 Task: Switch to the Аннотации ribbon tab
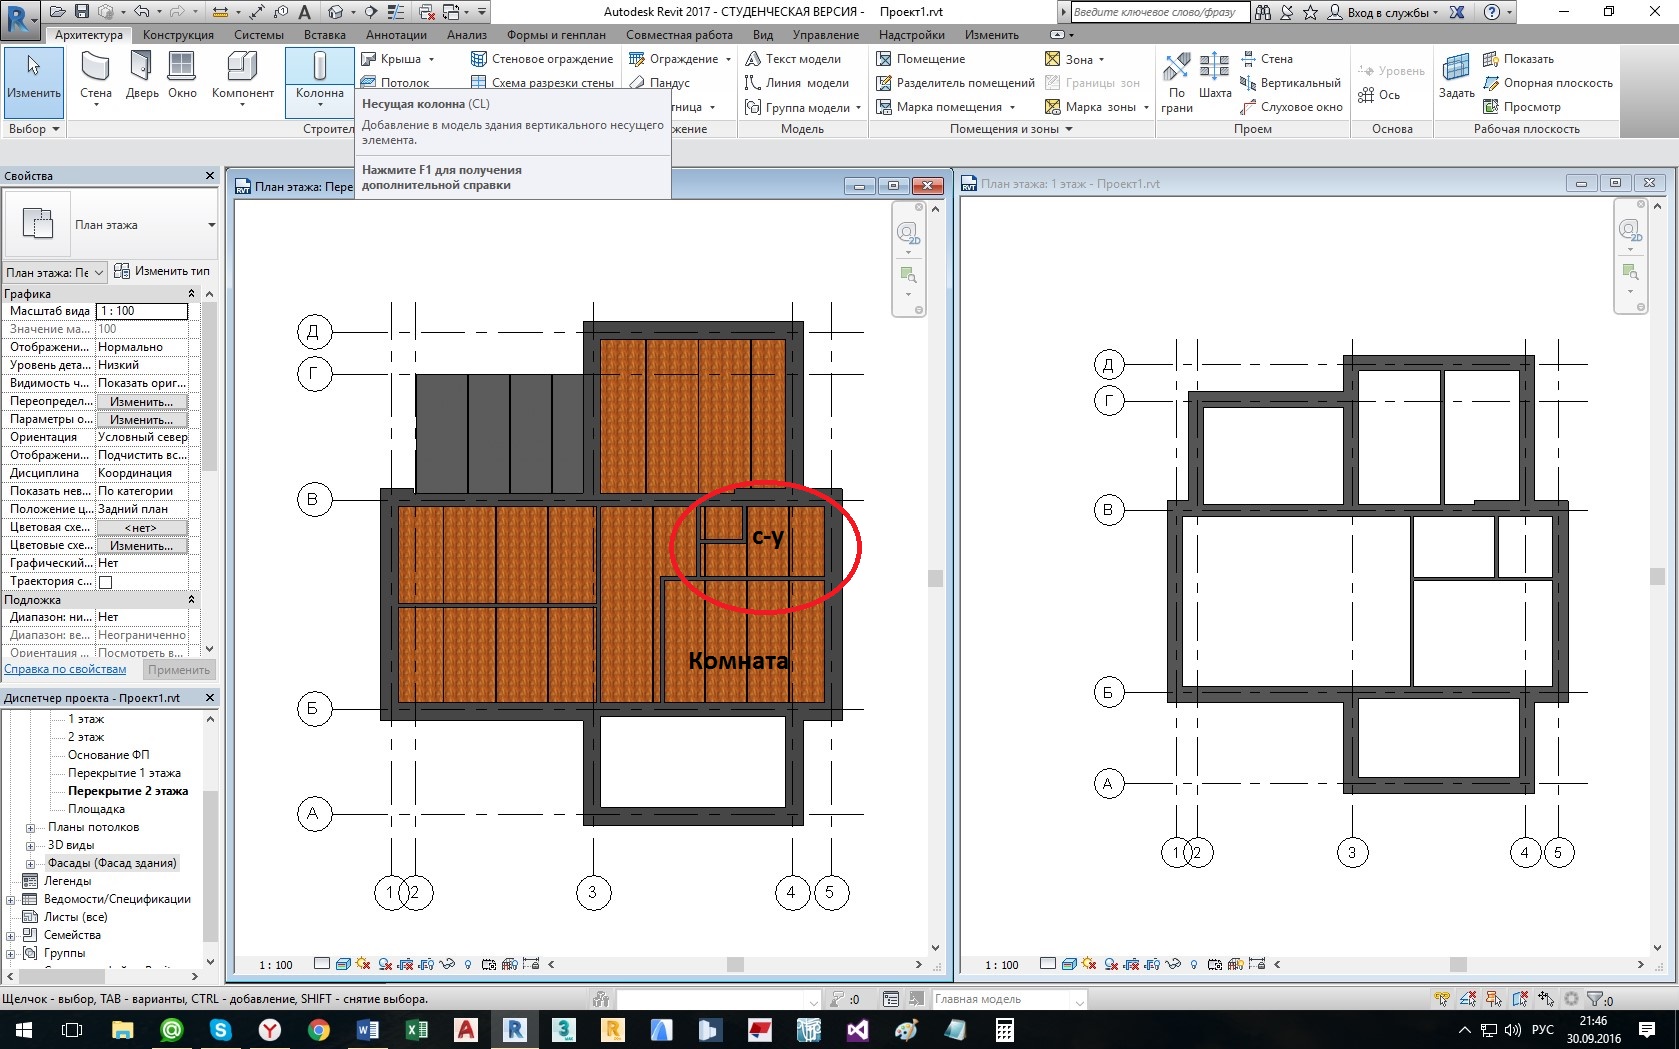click(396, 35)
